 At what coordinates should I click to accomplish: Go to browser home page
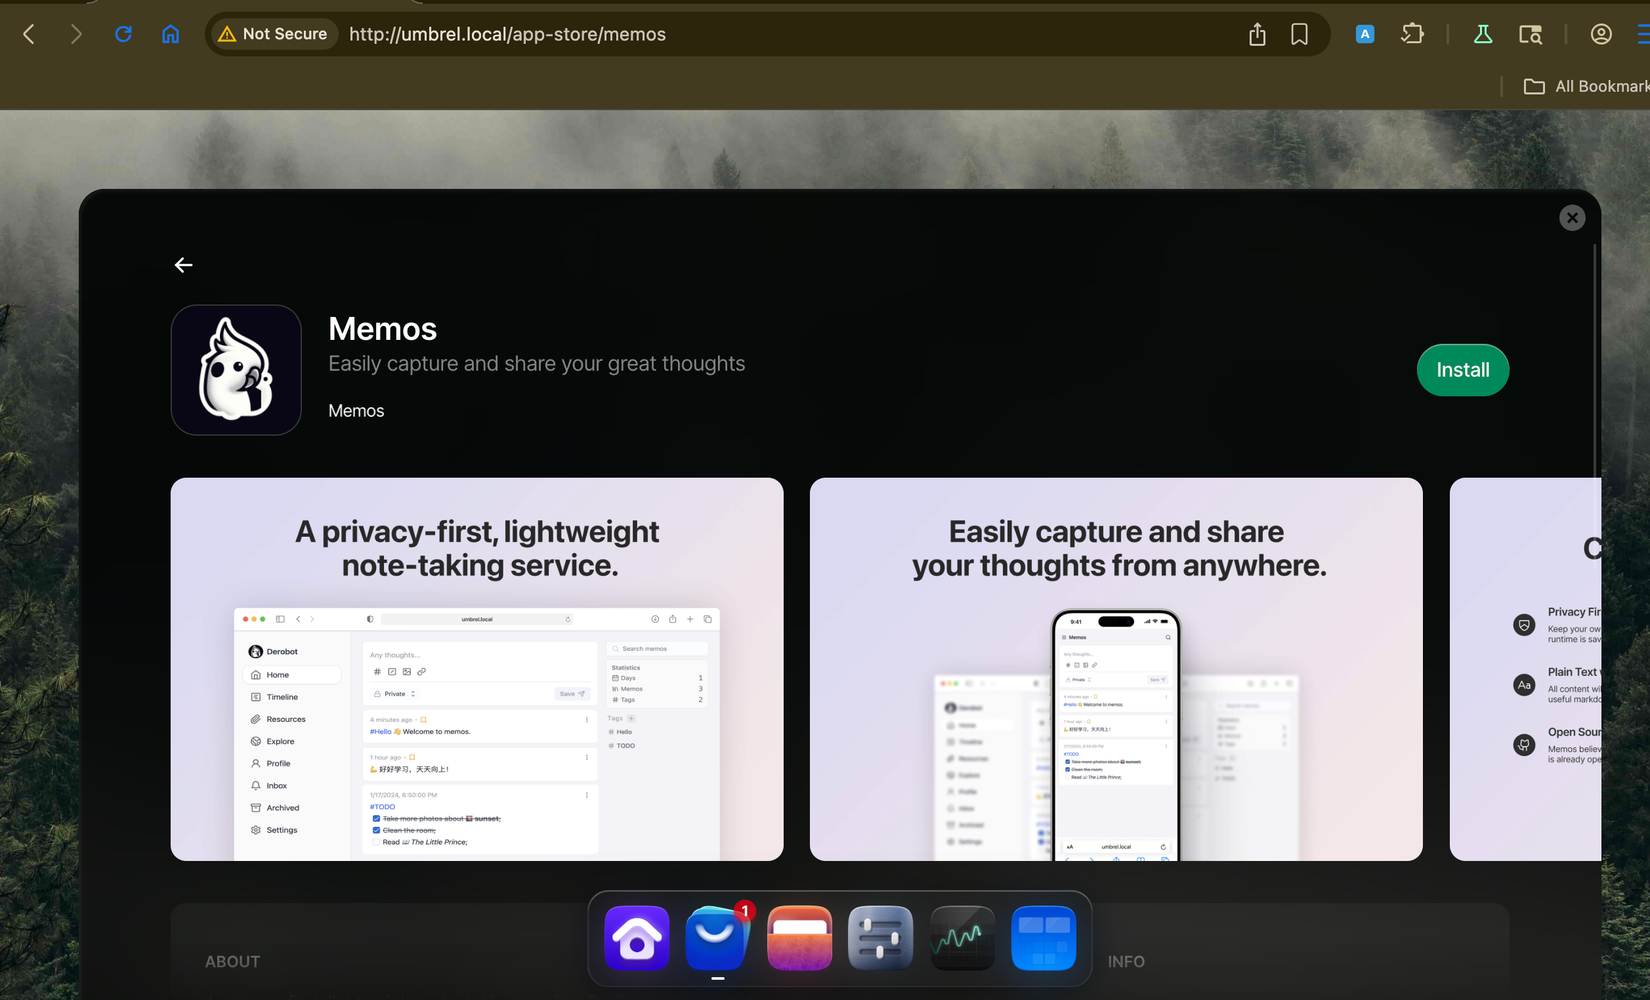tap(171, 34)
